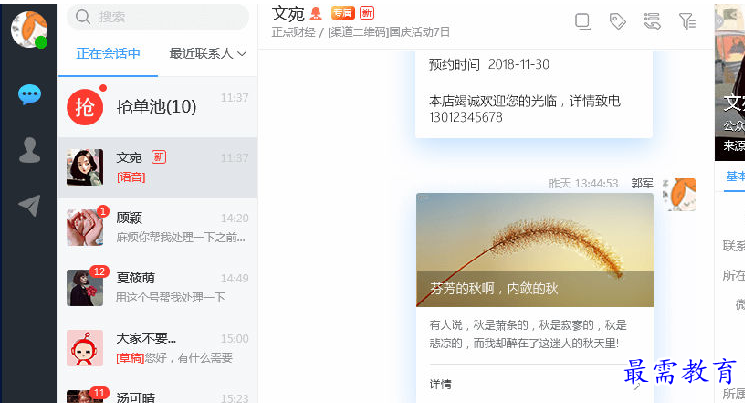Click the [语音] voice message label
745x403 pixels.
(x=131, y=177)
